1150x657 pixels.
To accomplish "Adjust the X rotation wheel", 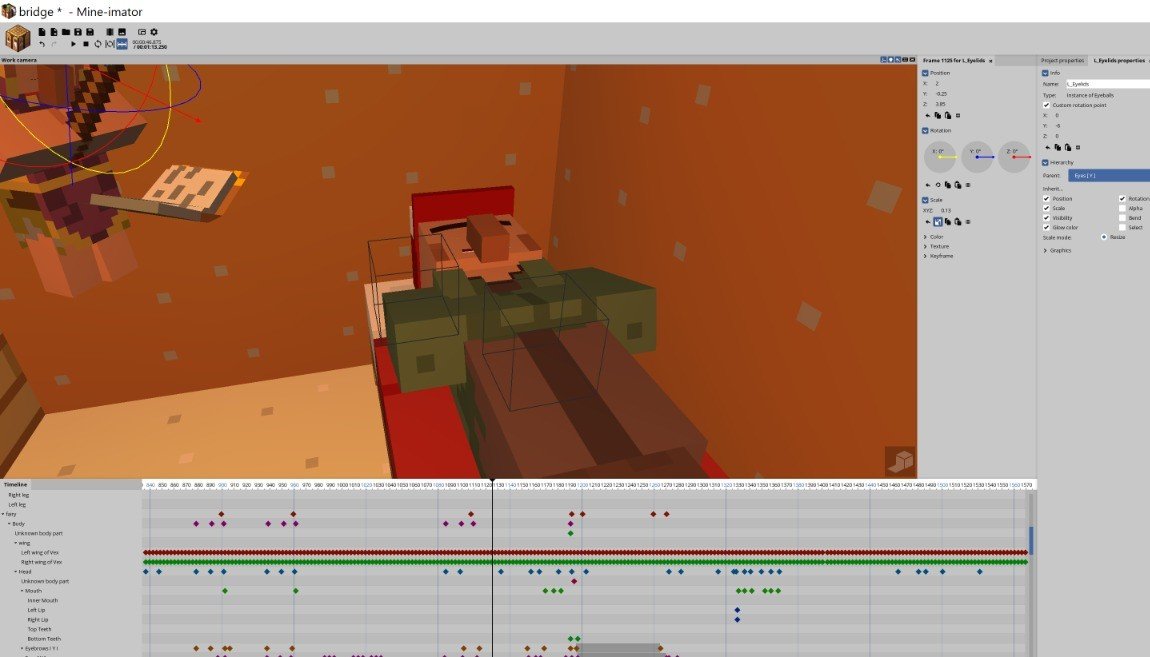I will (x=940, y=157).
